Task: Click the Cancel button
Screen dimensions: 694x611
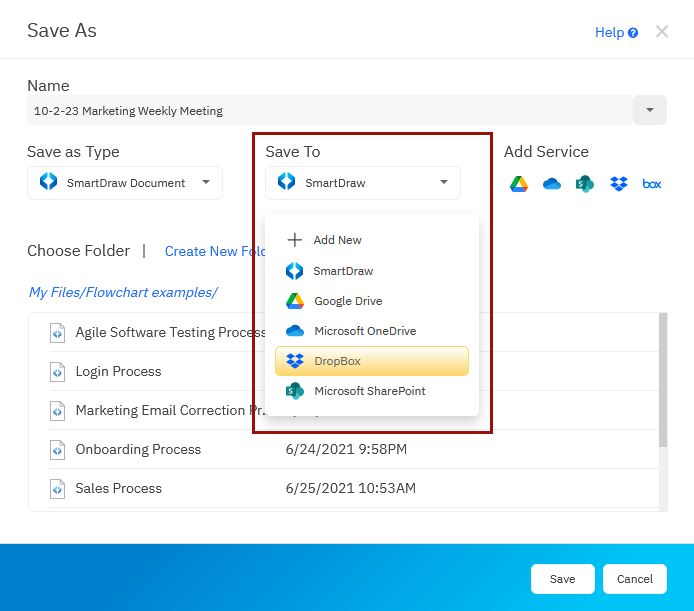Action: pyautogui.click(x=635, y=579)
